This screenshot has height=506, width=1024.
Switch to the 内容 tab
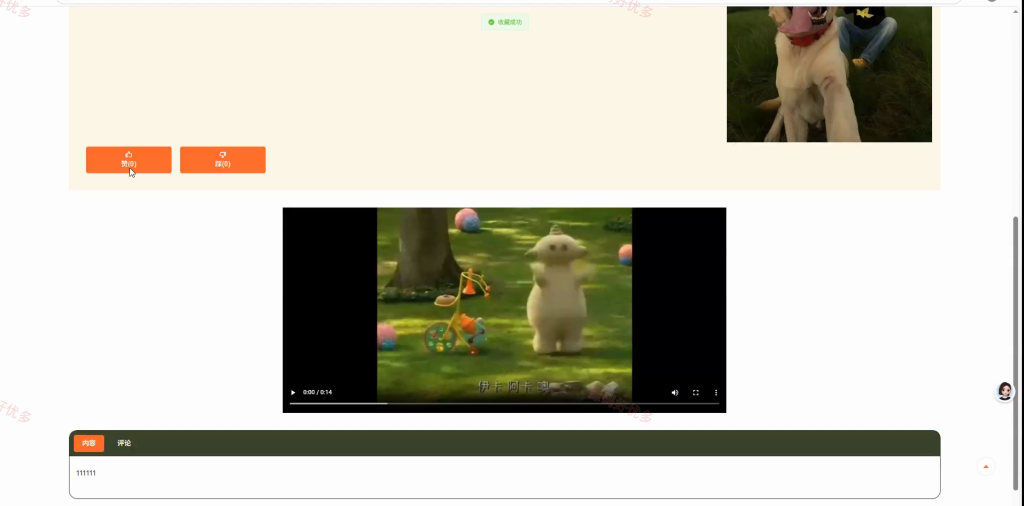coord(89,443)
